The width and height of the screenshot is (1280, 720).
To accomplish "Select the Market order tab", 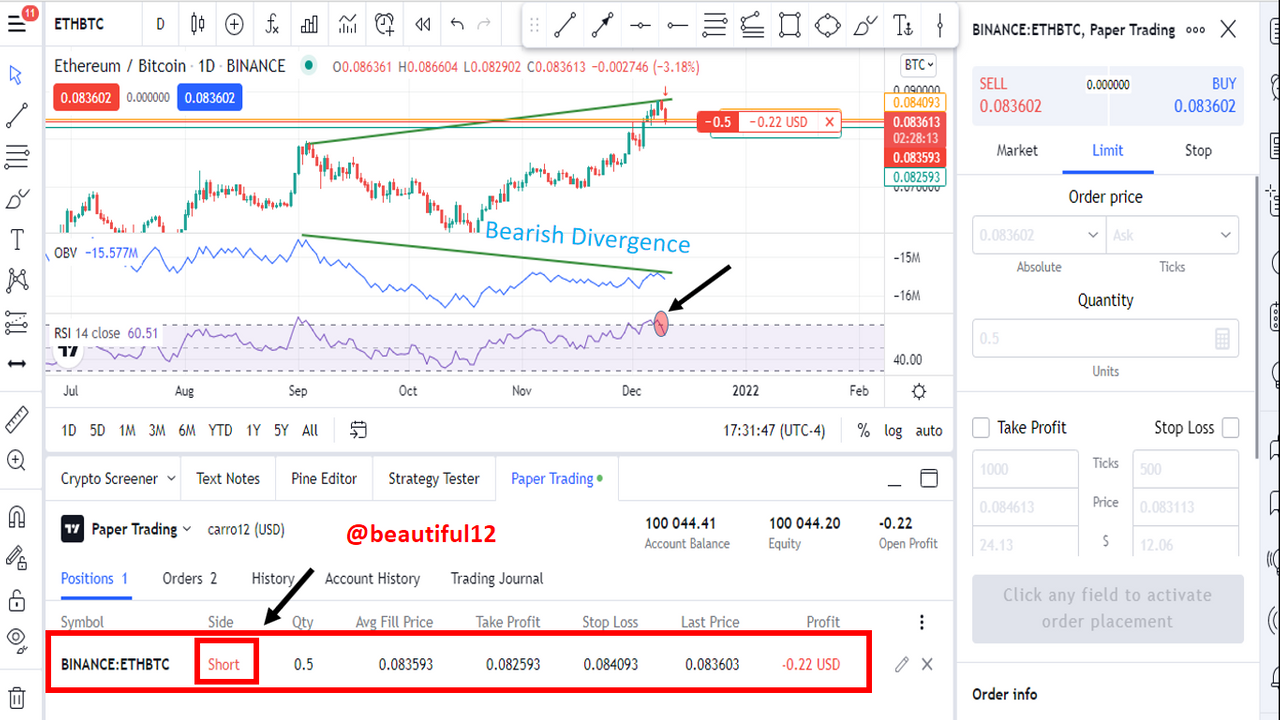I will pyautogui.click(x=1017, y=150).
